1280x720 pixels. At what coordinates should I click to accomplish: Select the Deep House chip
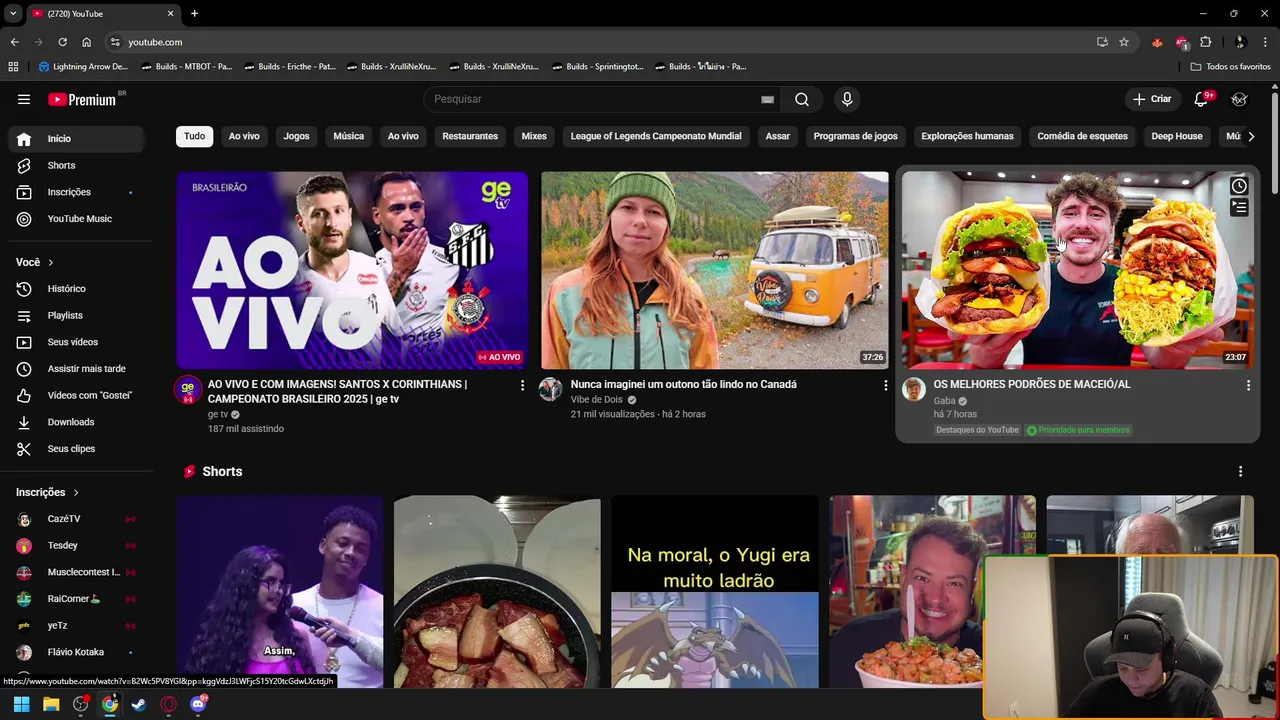tap(1177, 136)
